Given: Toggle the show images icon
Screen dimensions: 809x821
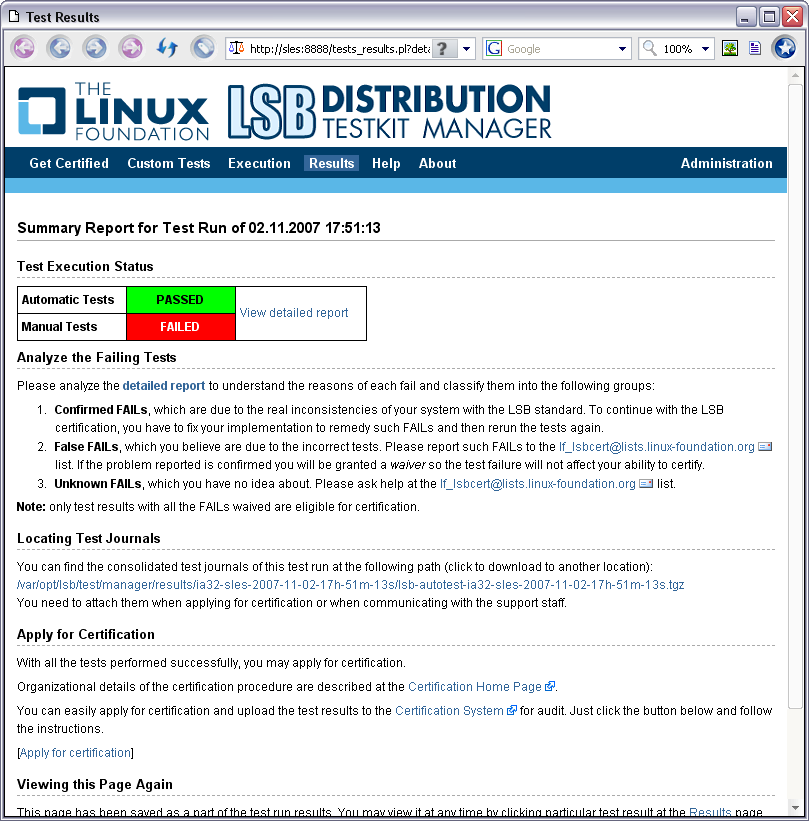Looking at the screenshot, I should point(729,49).
